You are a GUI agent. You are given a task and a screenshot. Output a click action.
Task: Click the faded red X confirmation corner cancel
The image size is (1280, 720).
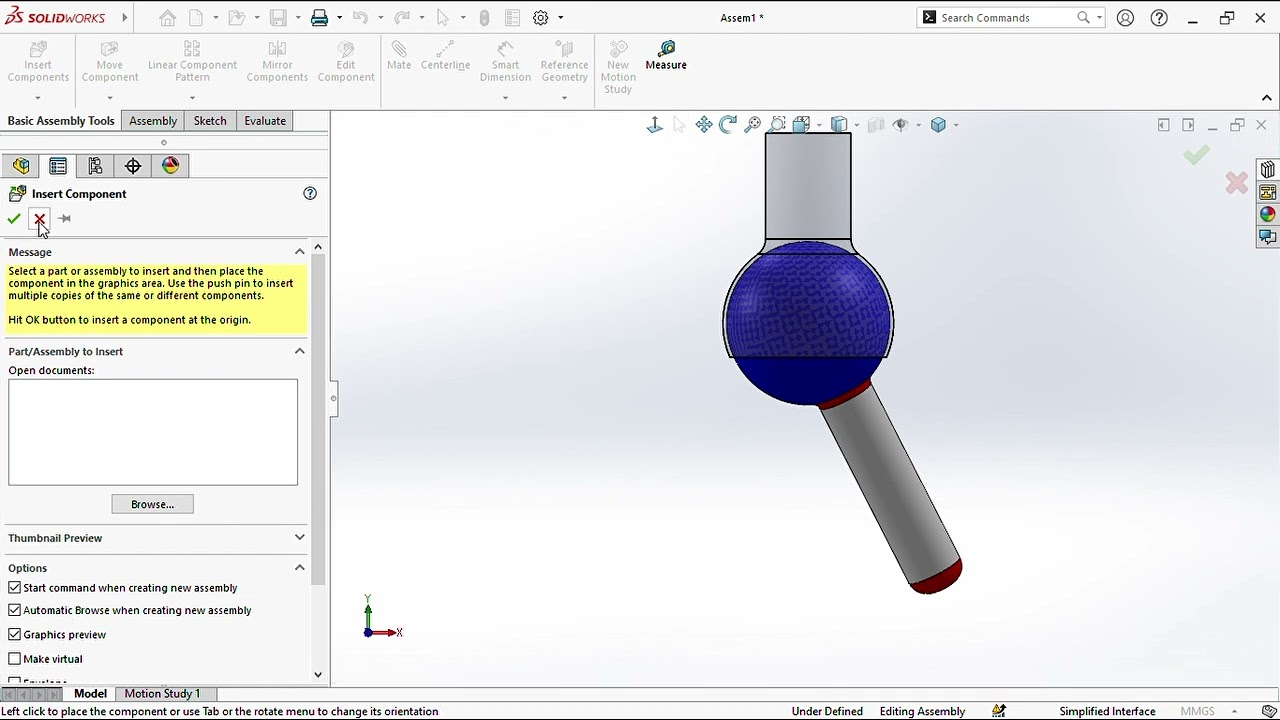(1236, 183)
